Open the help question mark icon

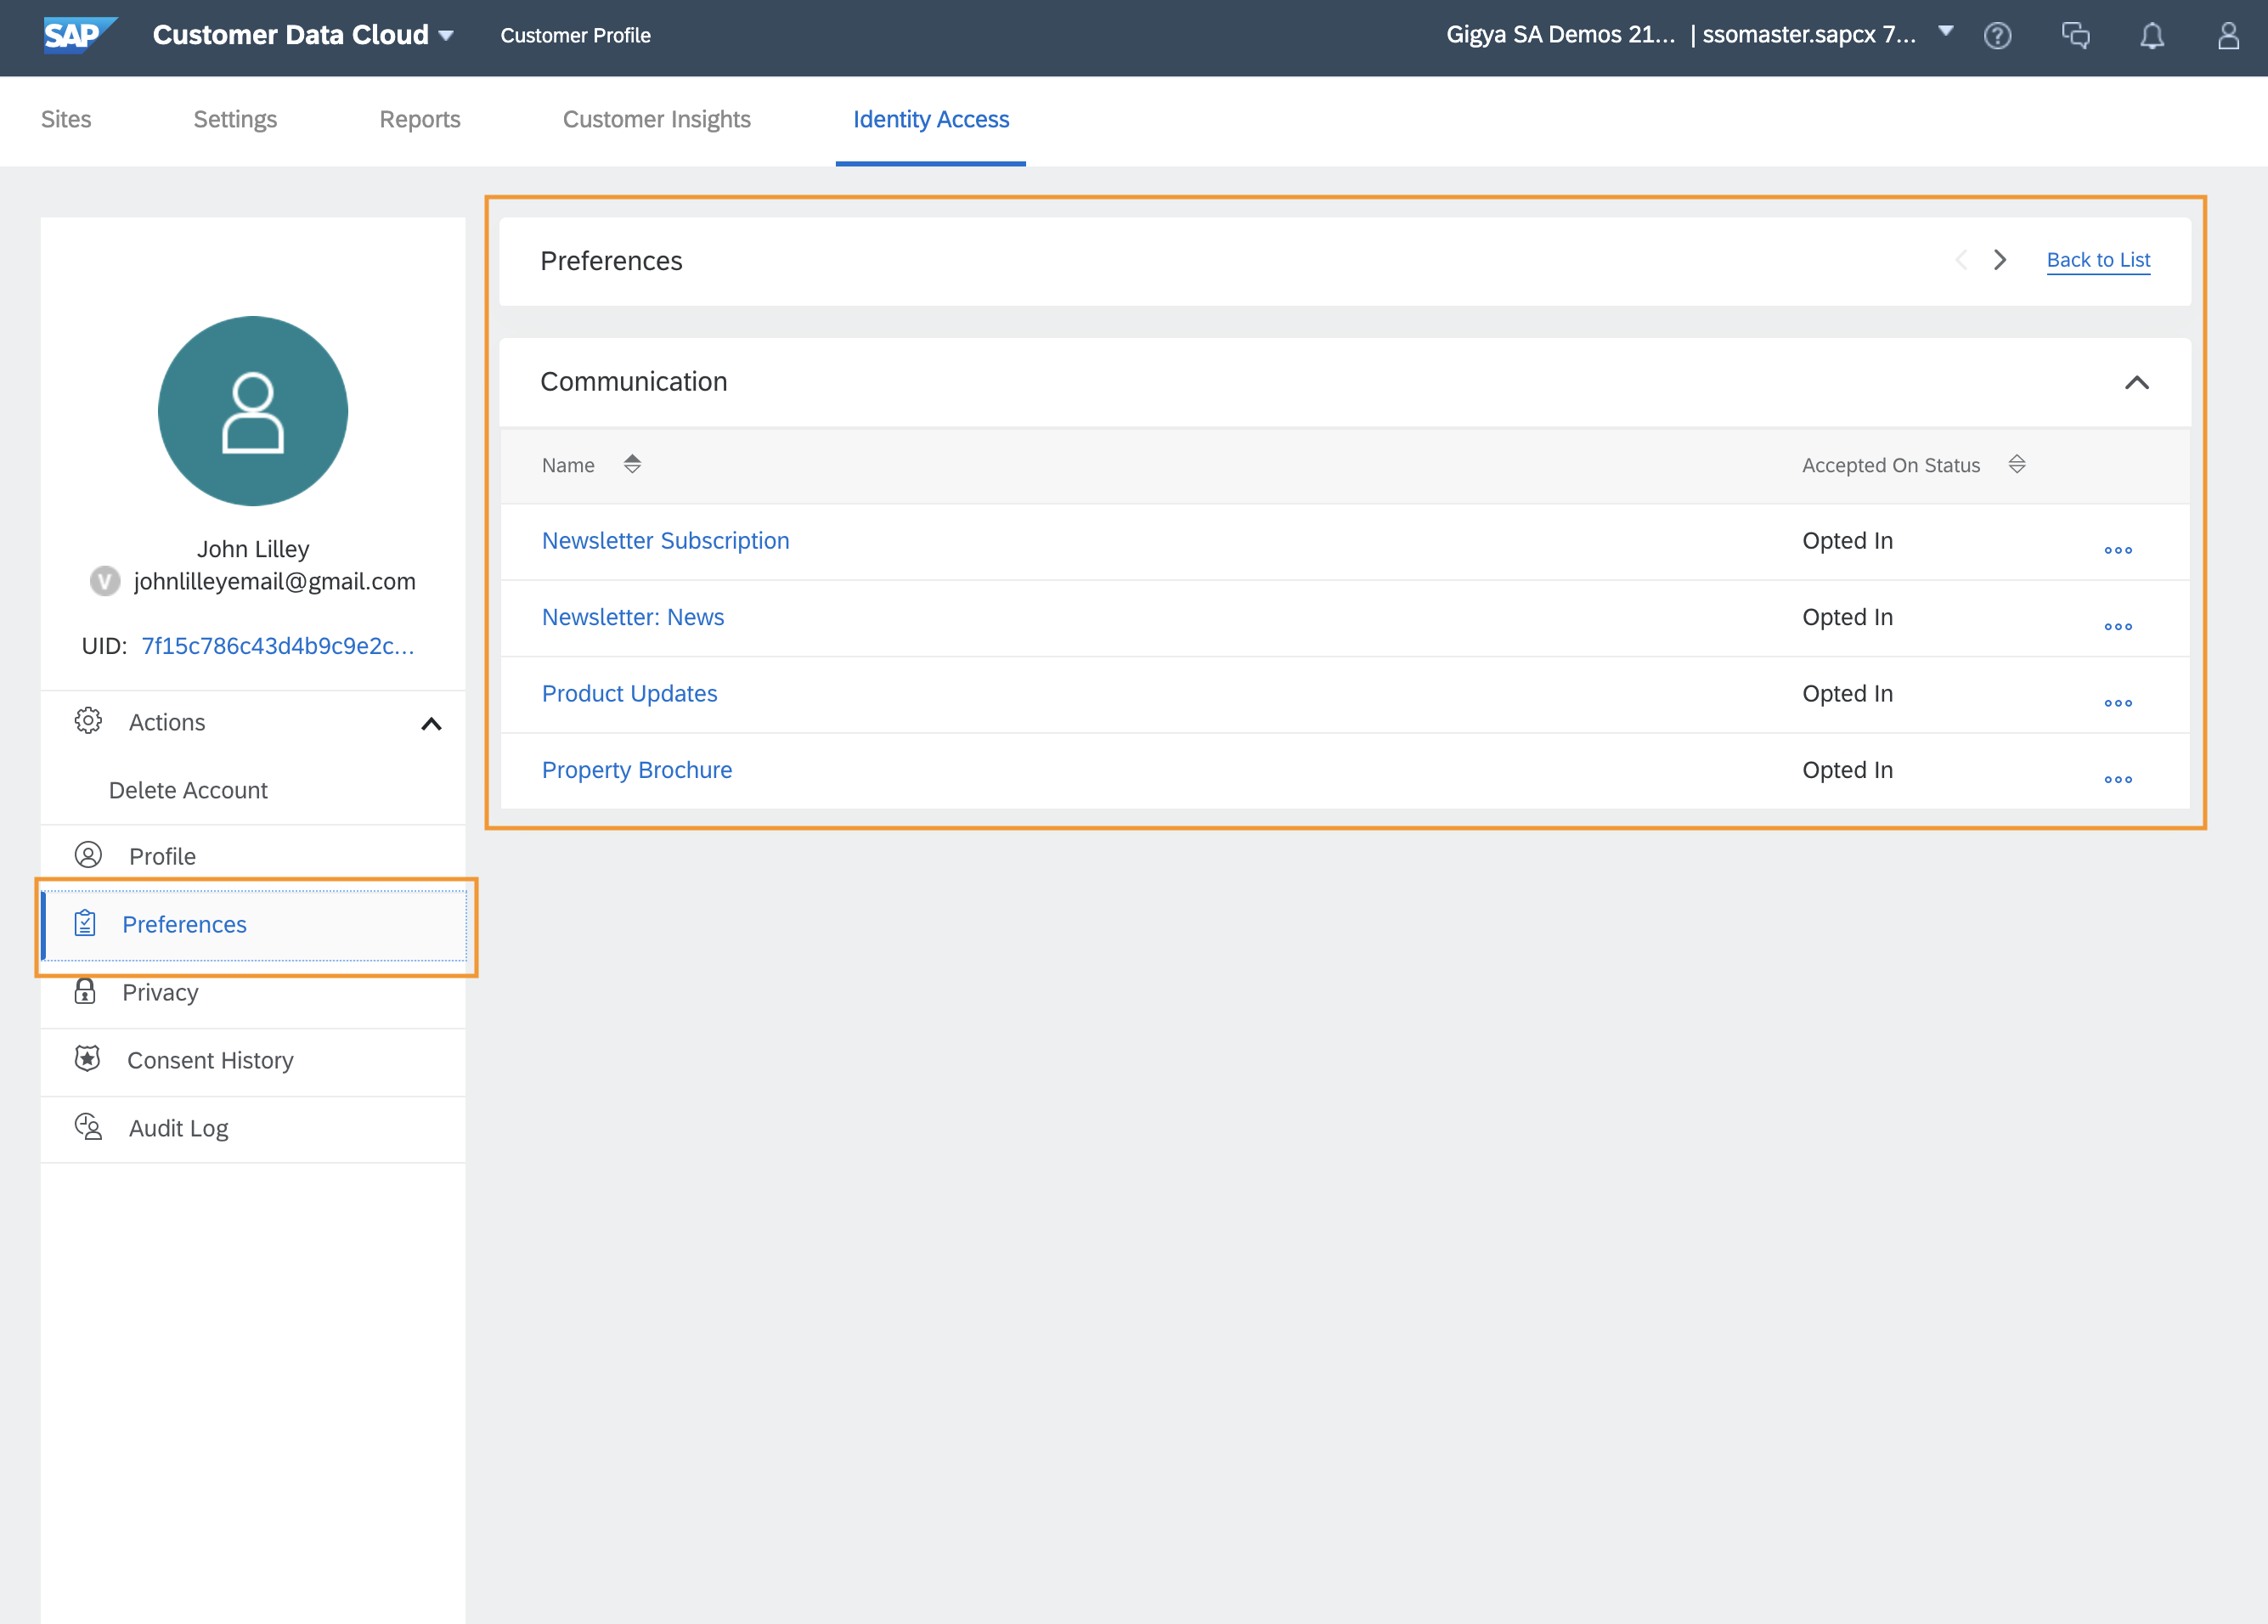tap(1997, 36)
